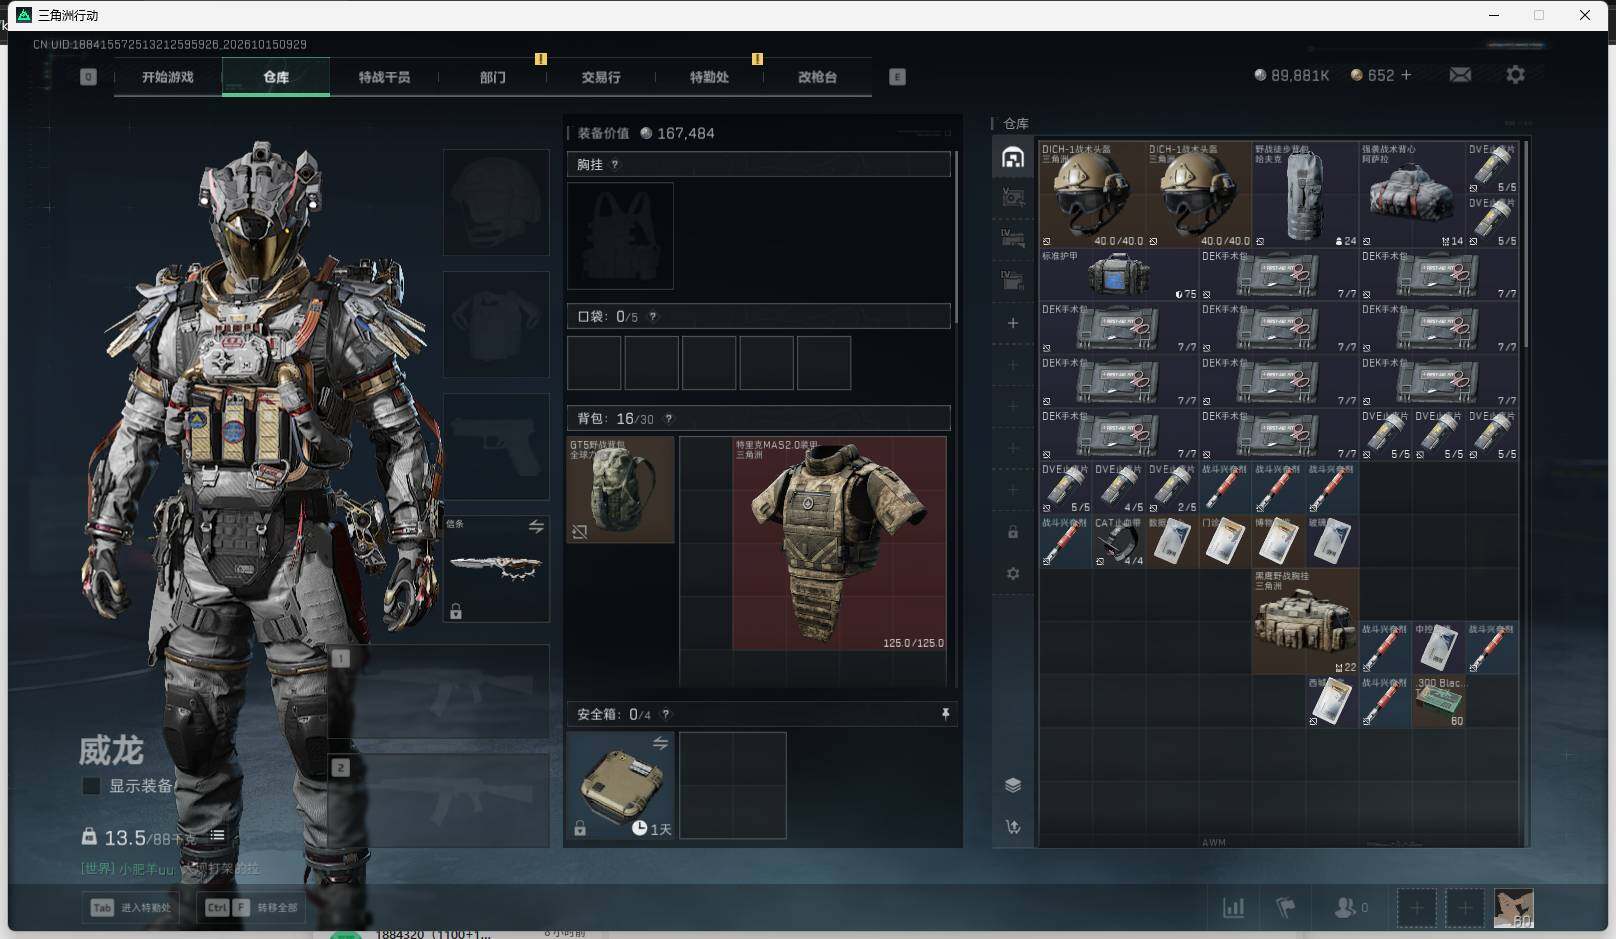
Task: Open the flag icon in bottom bar
Action: tap(1286, 908)
